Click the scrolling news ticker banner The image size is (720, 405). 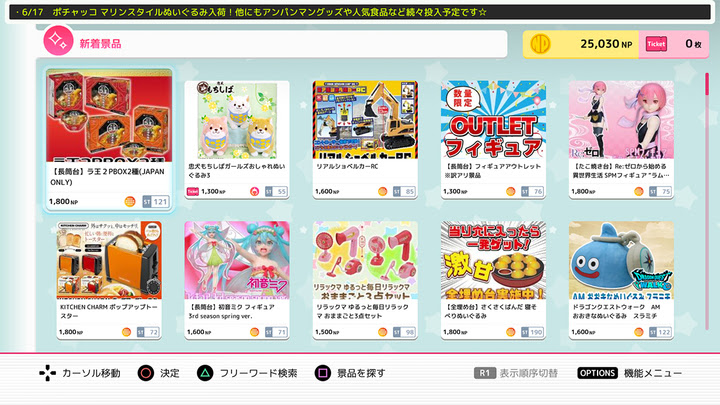coord(360,12)
